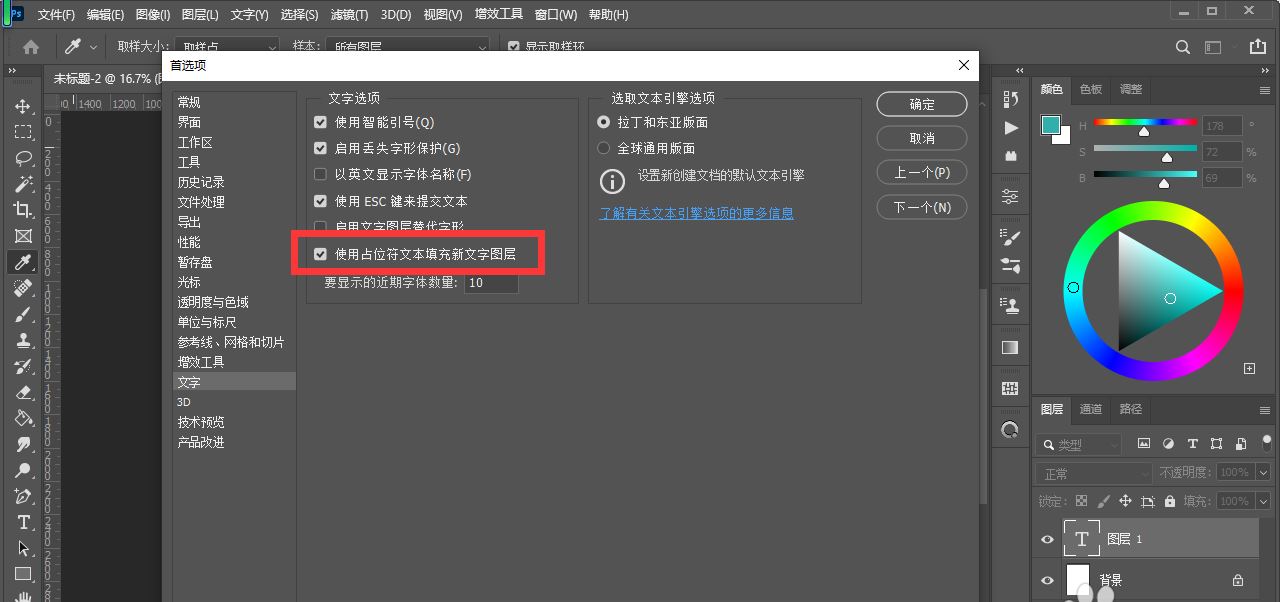The height and width of the screenshot is (602, 1280).
Task: Pick the Magic Wand tool
Action: (23, 184)
